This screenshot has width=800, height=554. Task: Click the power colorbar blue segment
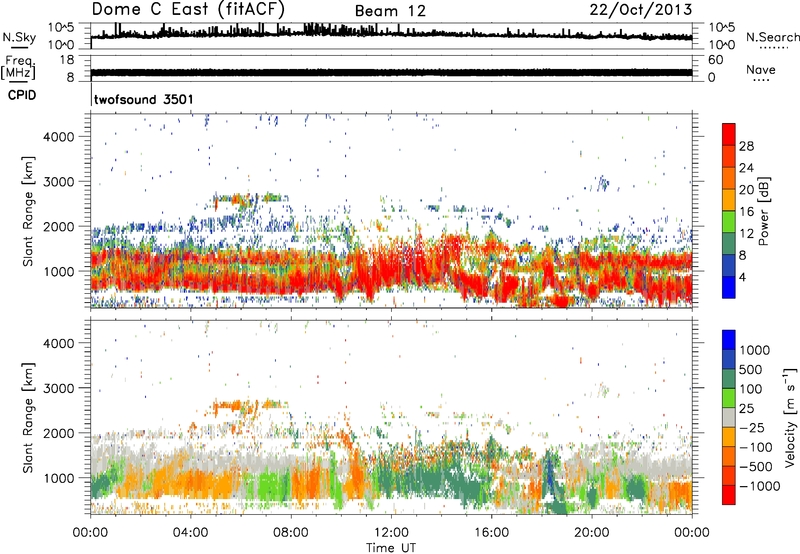click(x=729, y=288)
